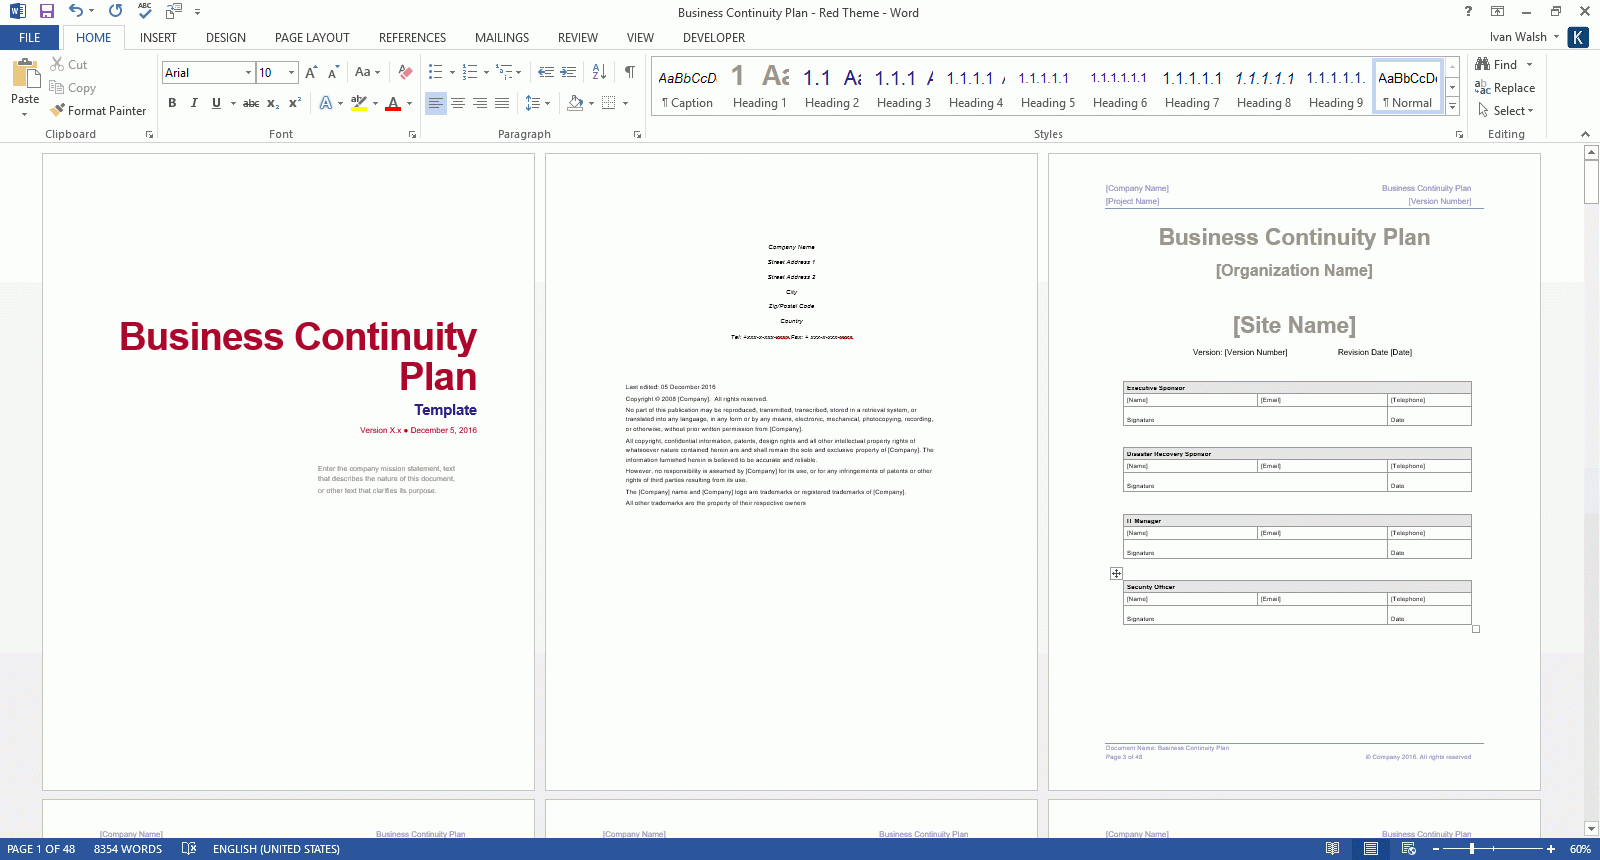Click the Increase Indent icon
Image resolution: width=1600 pixels, height=860 pixels.
(x=568, y=72)
